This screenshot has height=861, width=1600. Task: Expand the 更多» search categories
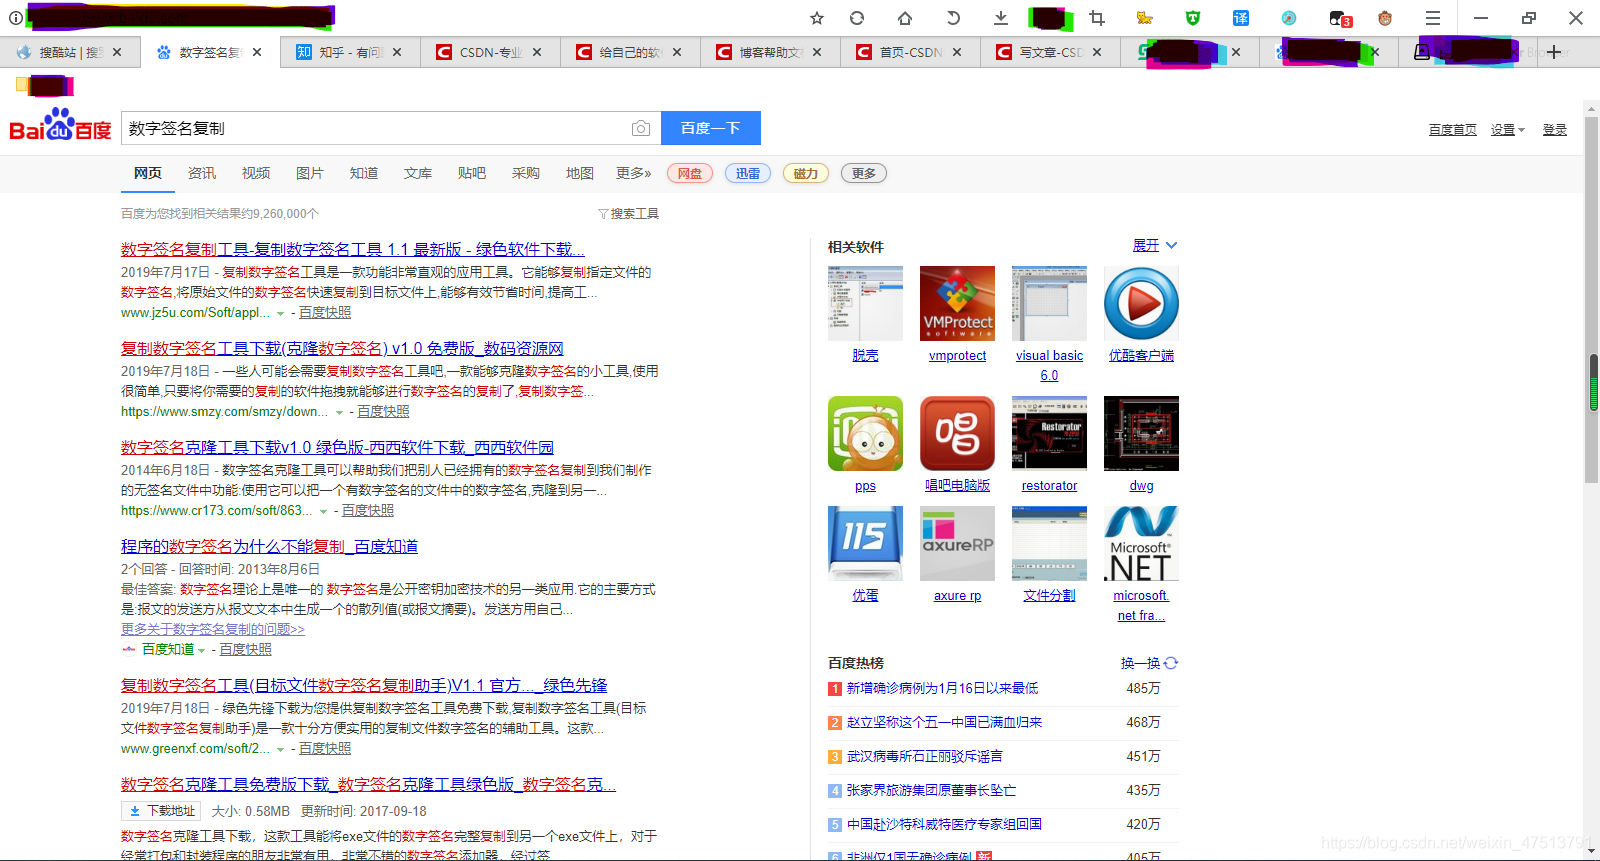pyautogui.click(x=634, y=173)
